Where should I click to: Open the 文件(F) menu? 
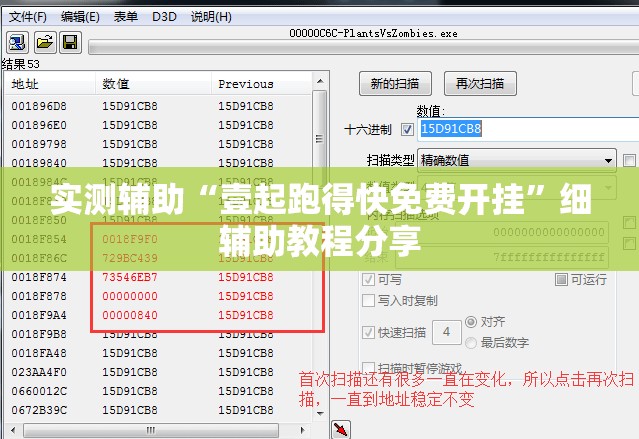28,17
